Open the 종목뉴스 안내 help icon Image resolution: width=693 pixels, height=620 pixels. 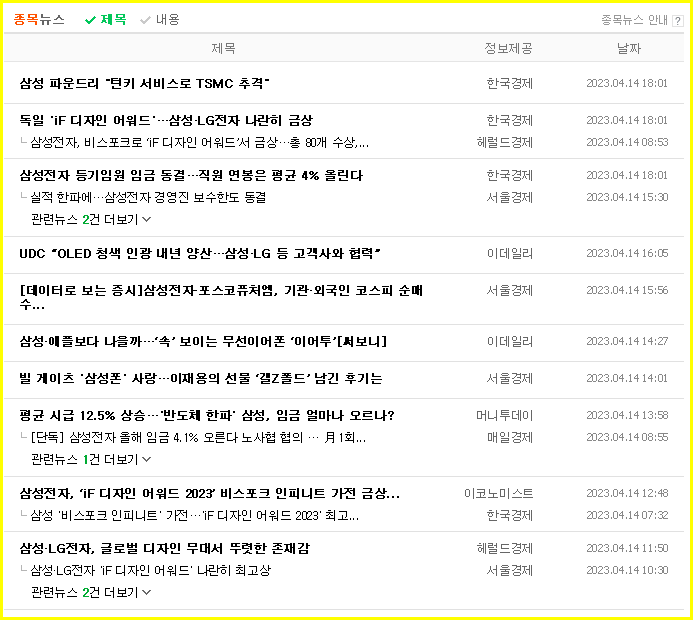coord(677,21)
